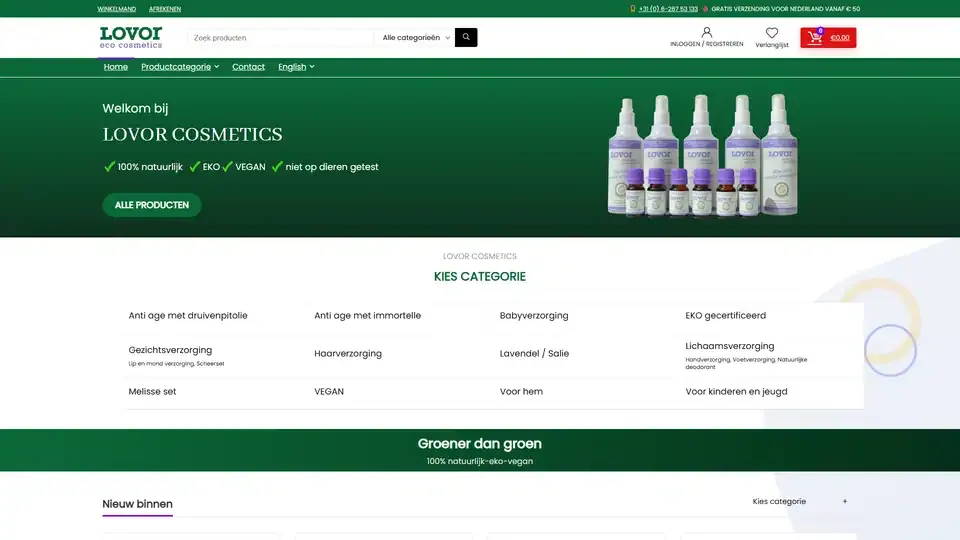Viewport: 960px width, 540px height.
Task: Open Anti age met druivenpitolie category
Action: pyautogui.click(x=188, y=315)
